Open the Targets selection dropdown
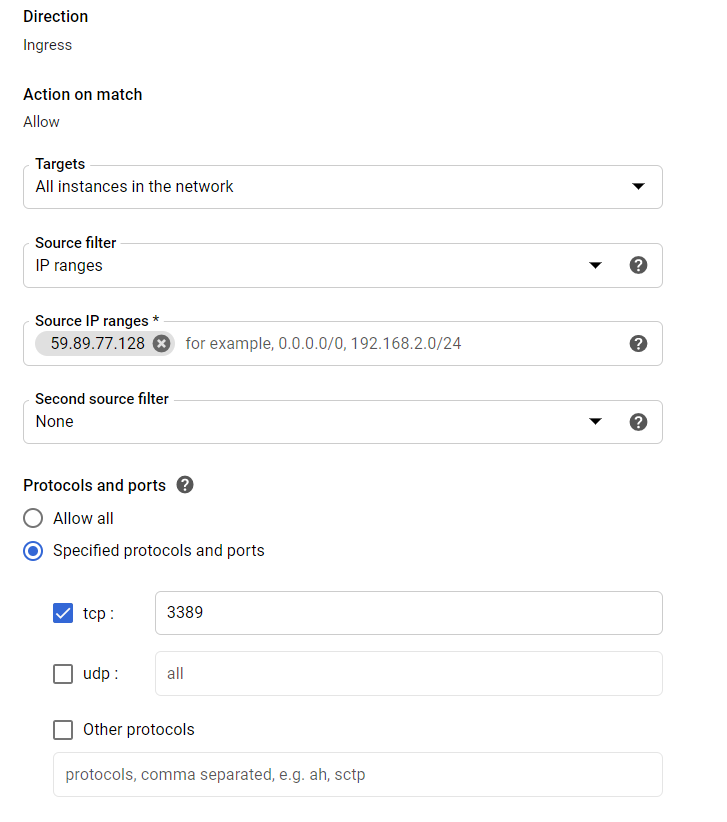This screenshot has height=822, width=727. (343, 186)
